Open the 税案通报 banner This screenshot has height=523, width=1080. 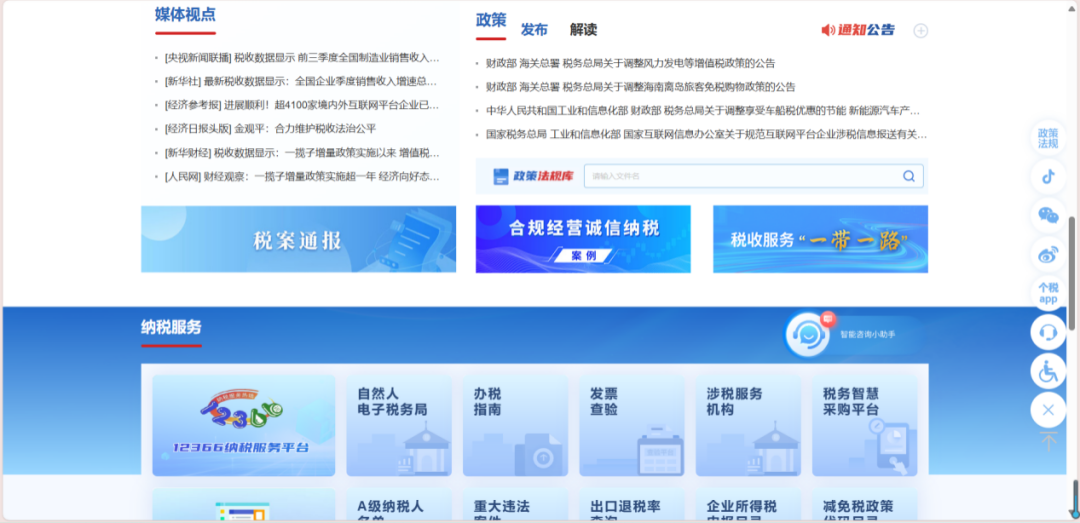(298, 239)
